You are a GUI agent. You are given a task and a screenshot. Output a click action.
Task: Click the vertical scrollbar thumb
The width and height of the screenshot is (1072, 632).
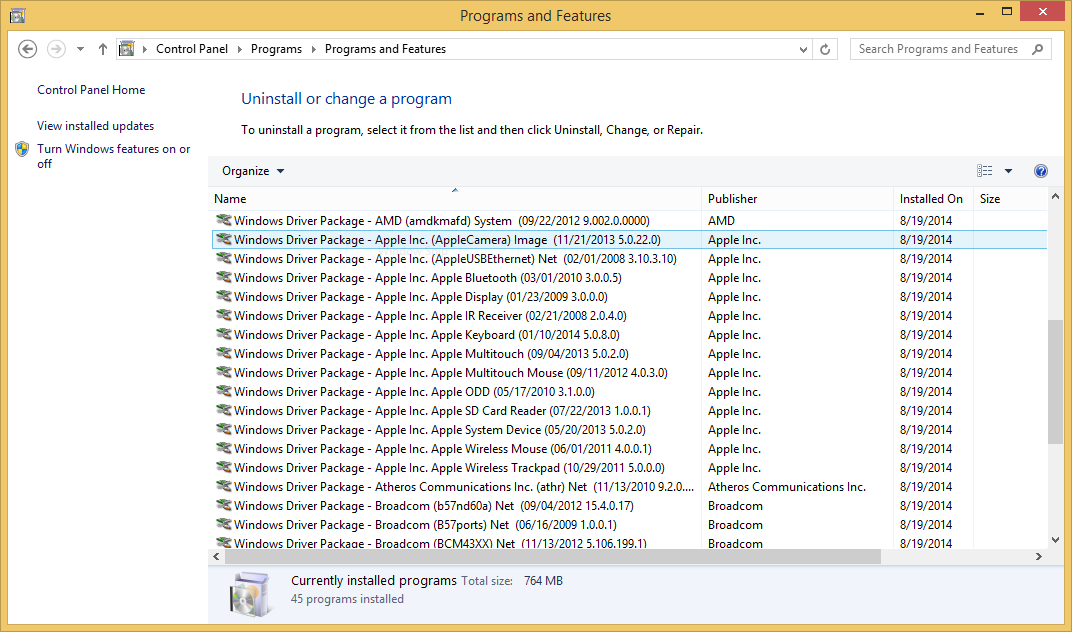1055,382
